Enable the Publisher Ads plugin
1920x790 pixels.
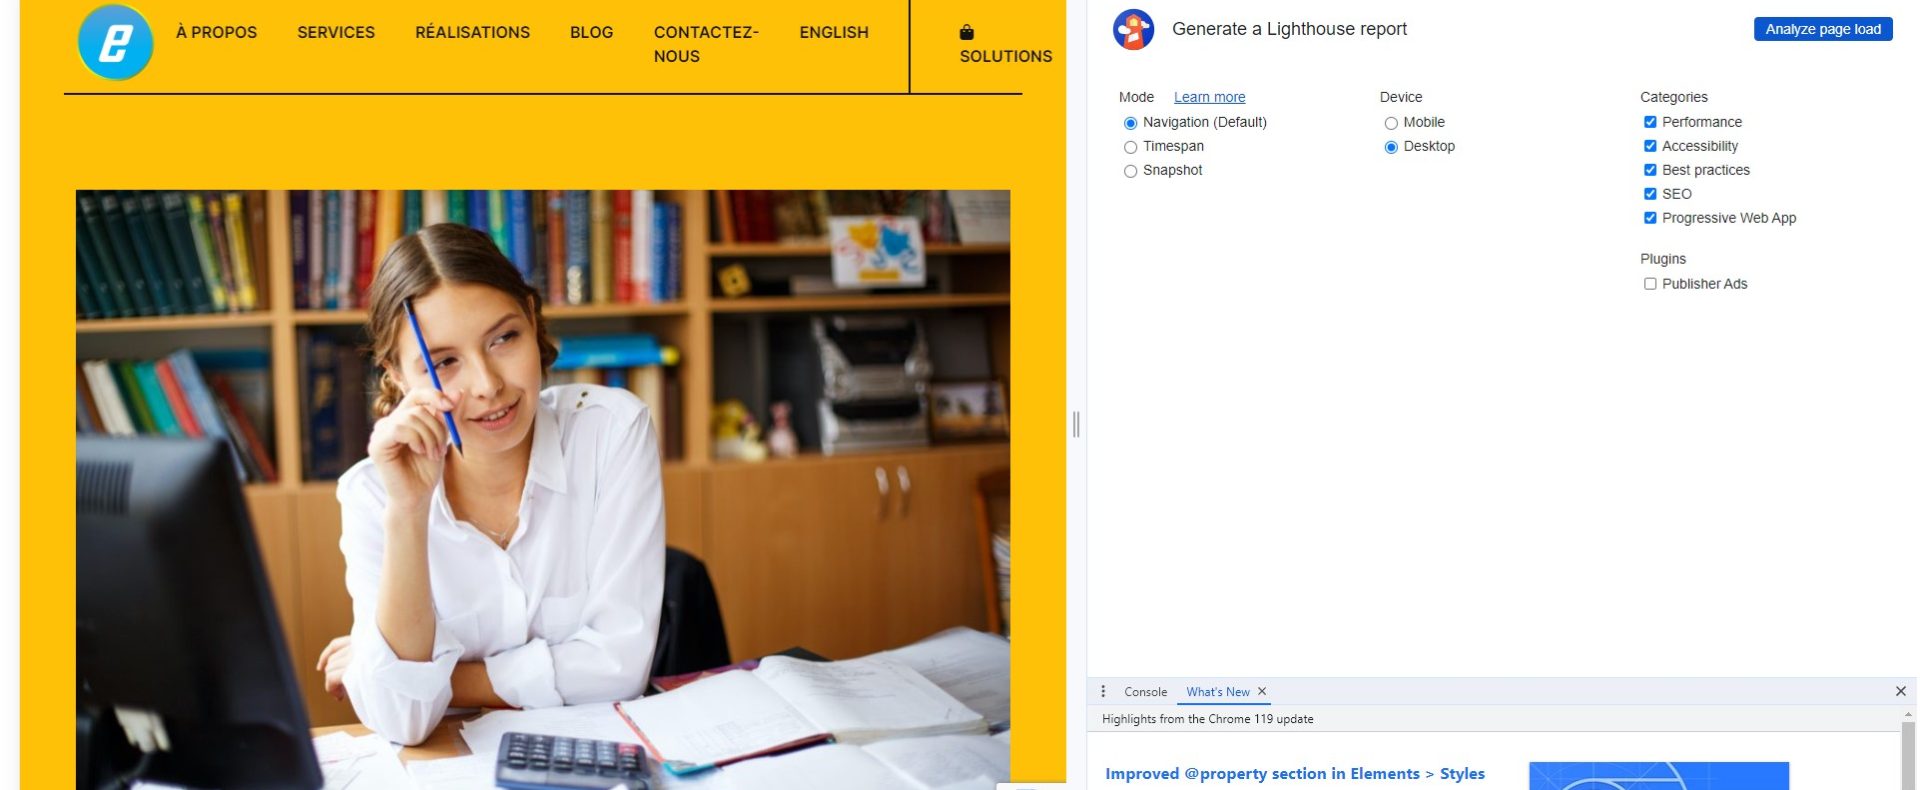point(1650,284)
